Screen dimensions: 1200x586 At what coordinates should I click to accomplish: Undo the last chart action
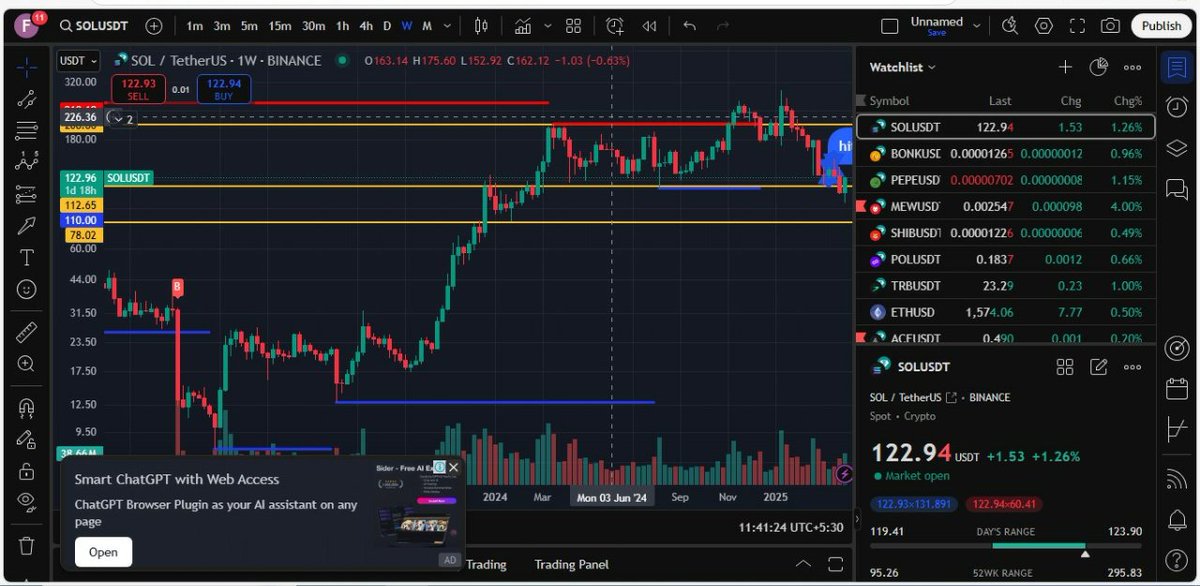click(690, 26)
